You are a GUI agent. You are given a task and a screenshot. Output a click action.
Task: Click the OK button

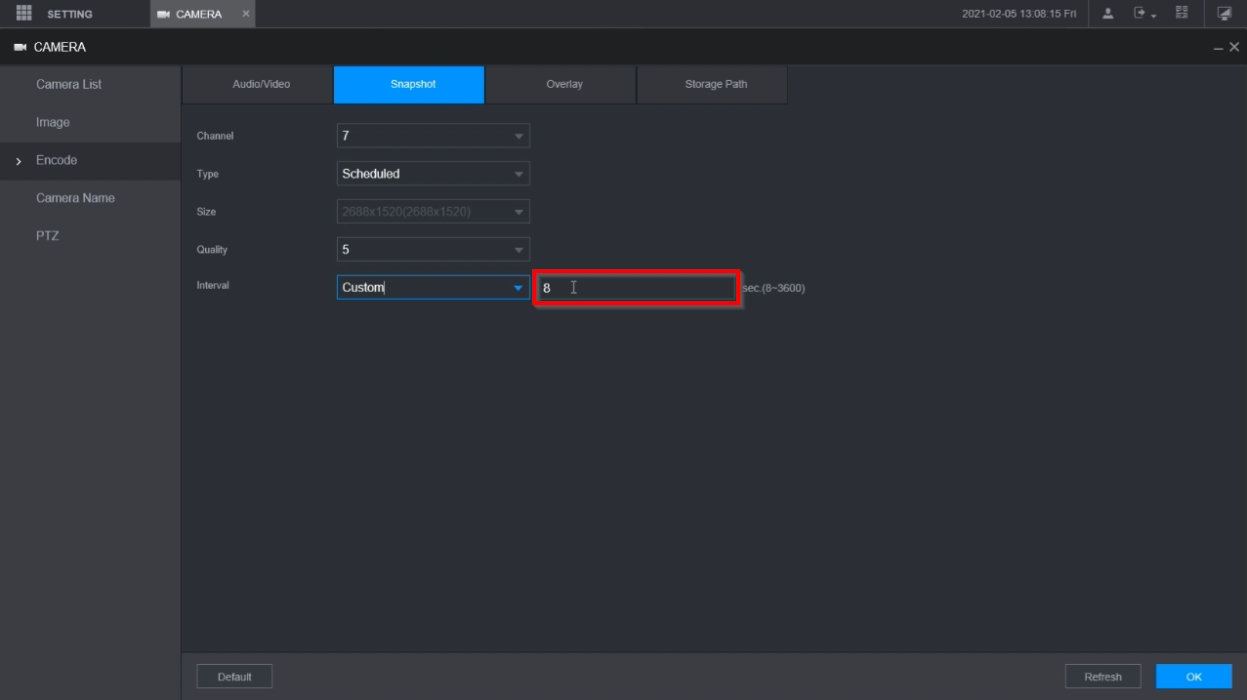(x=1194, y=677)
